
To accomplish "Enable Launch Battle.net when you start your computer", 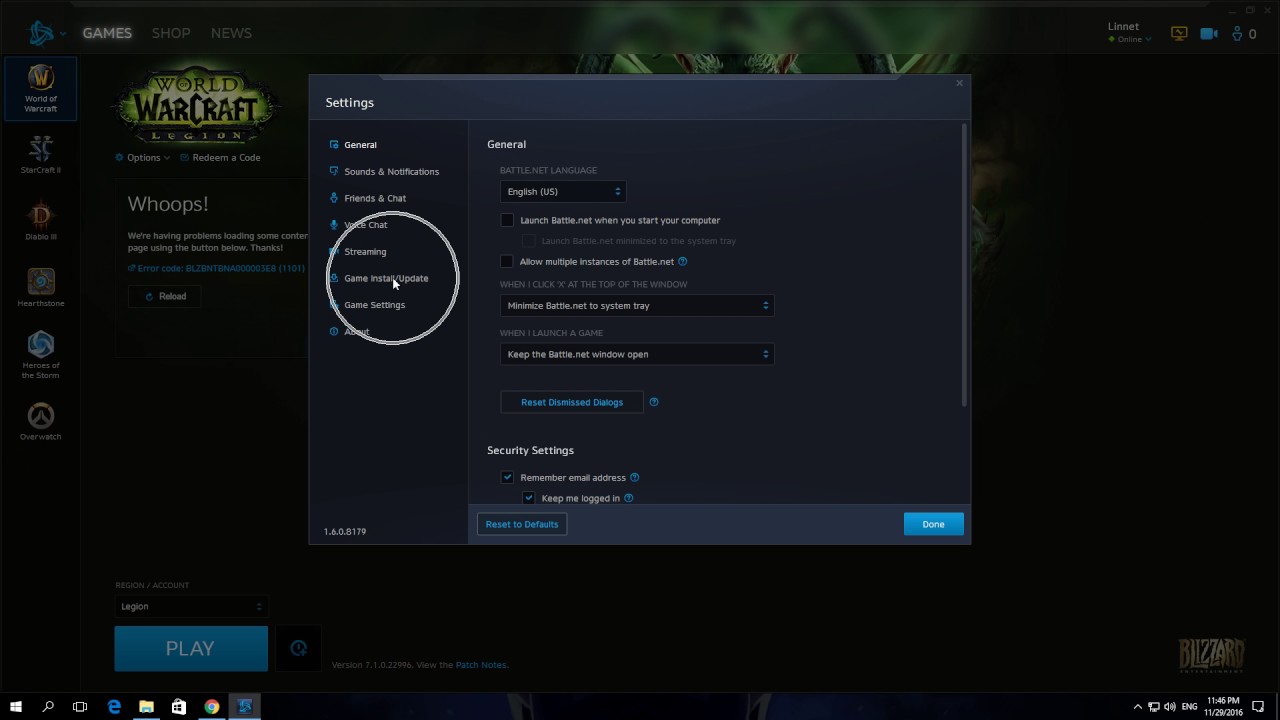I will tap(507, 220).
